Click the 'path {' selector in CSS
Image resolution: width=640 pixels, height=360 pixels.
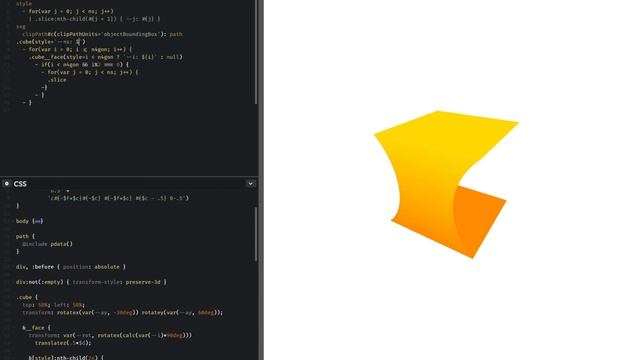pyautogui.click(x=25, y=236)
